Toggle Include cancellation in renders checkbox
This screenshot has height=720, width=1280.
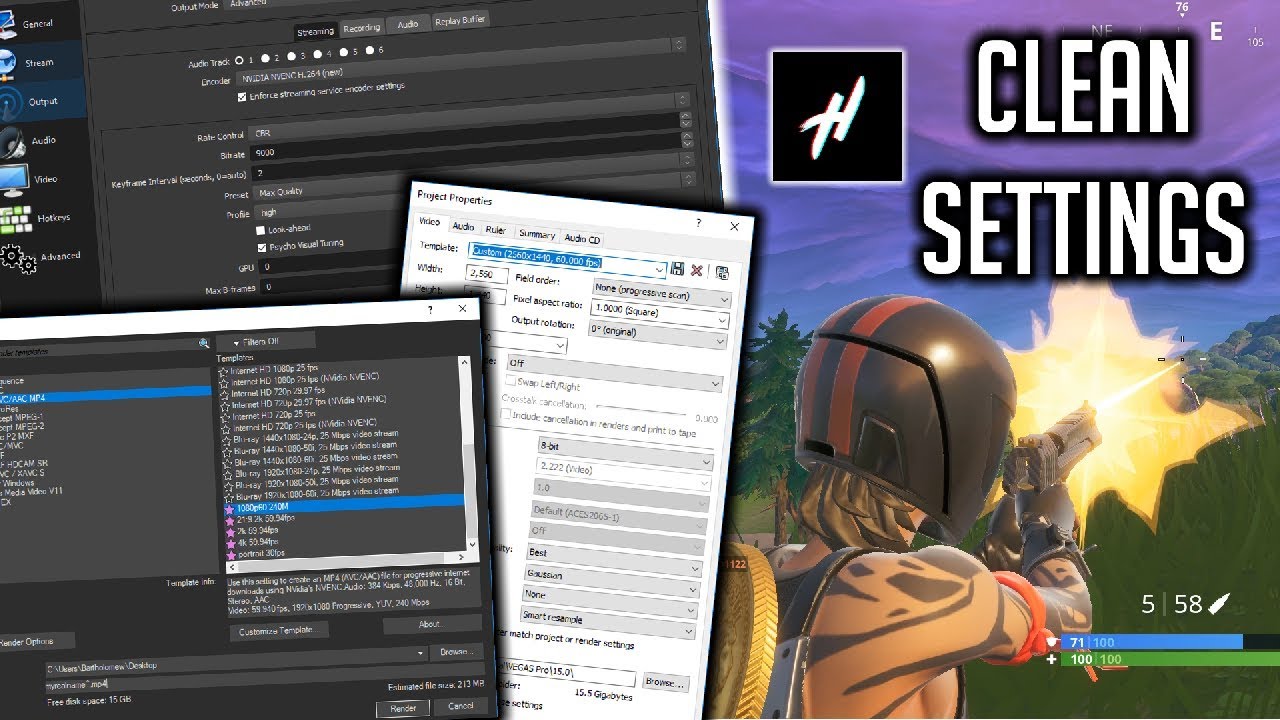point(506,414)
